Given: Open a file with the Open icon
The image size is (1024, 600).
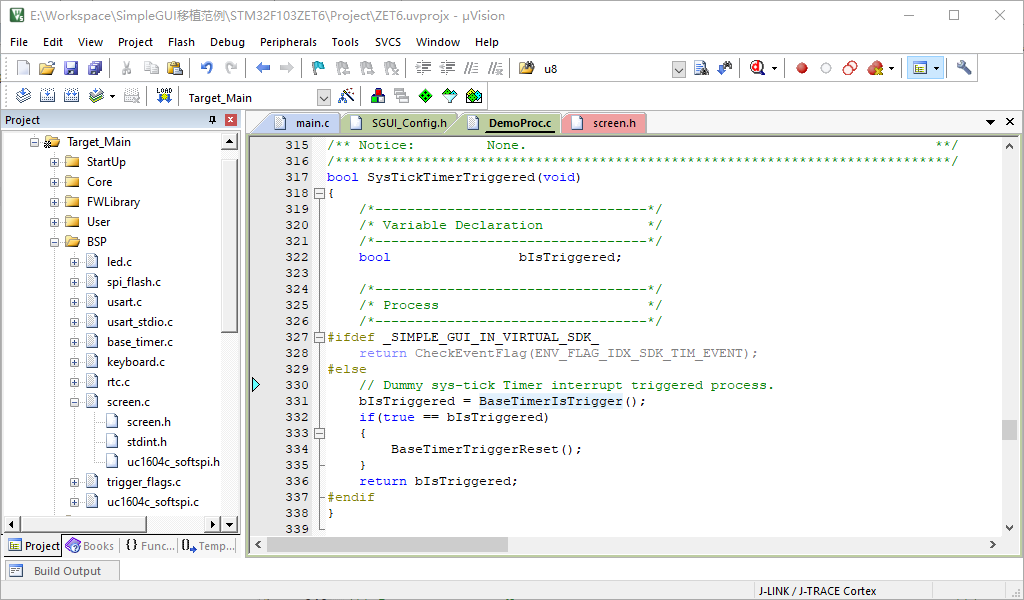Looking at the screenshot, I should 47,68.
